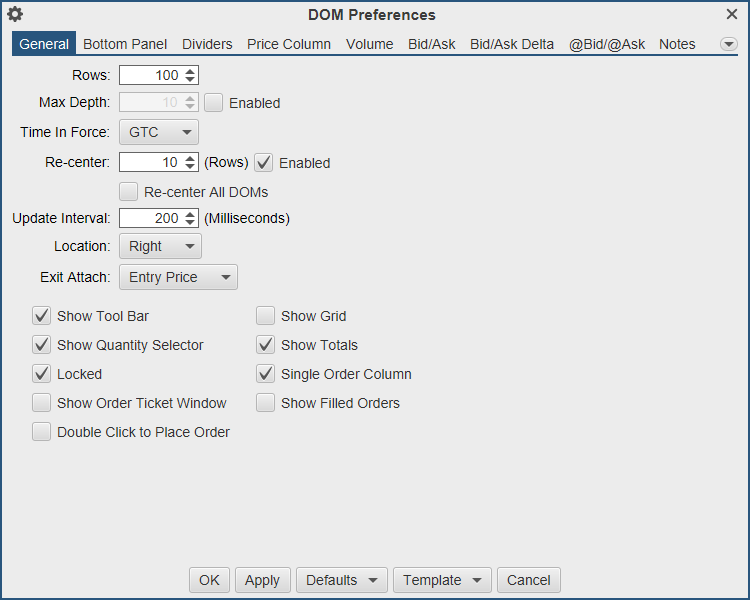
Task: Open the Bid/Ask Delta tab
Action: 511,44
